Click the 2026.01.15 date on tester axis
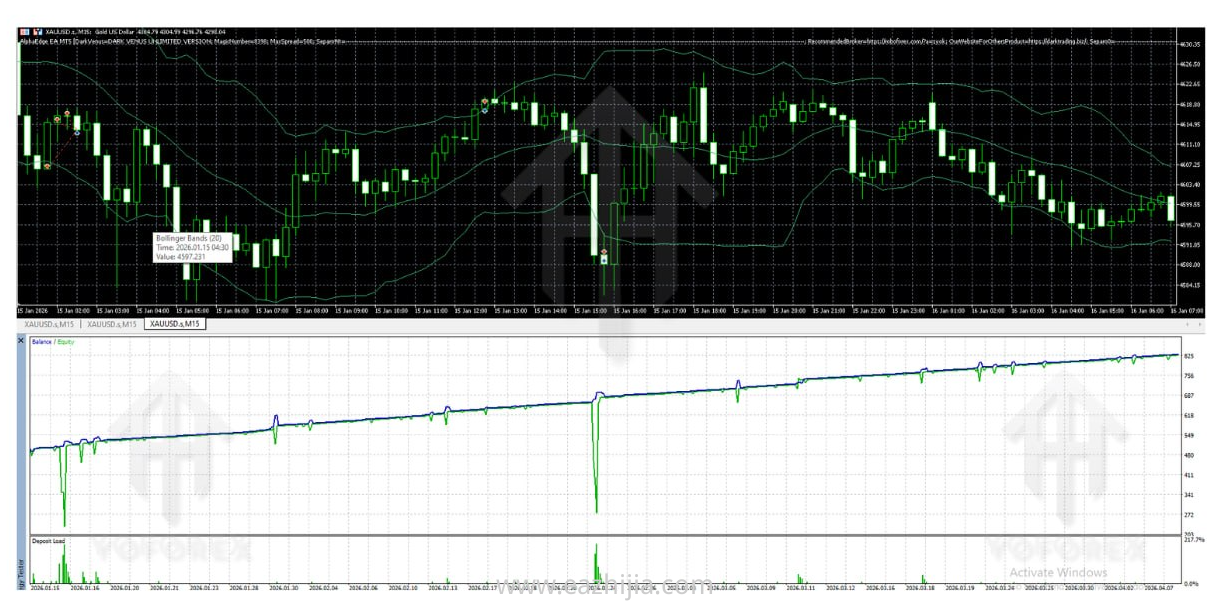Screen dimensions: 1209x606 (45, 588)
